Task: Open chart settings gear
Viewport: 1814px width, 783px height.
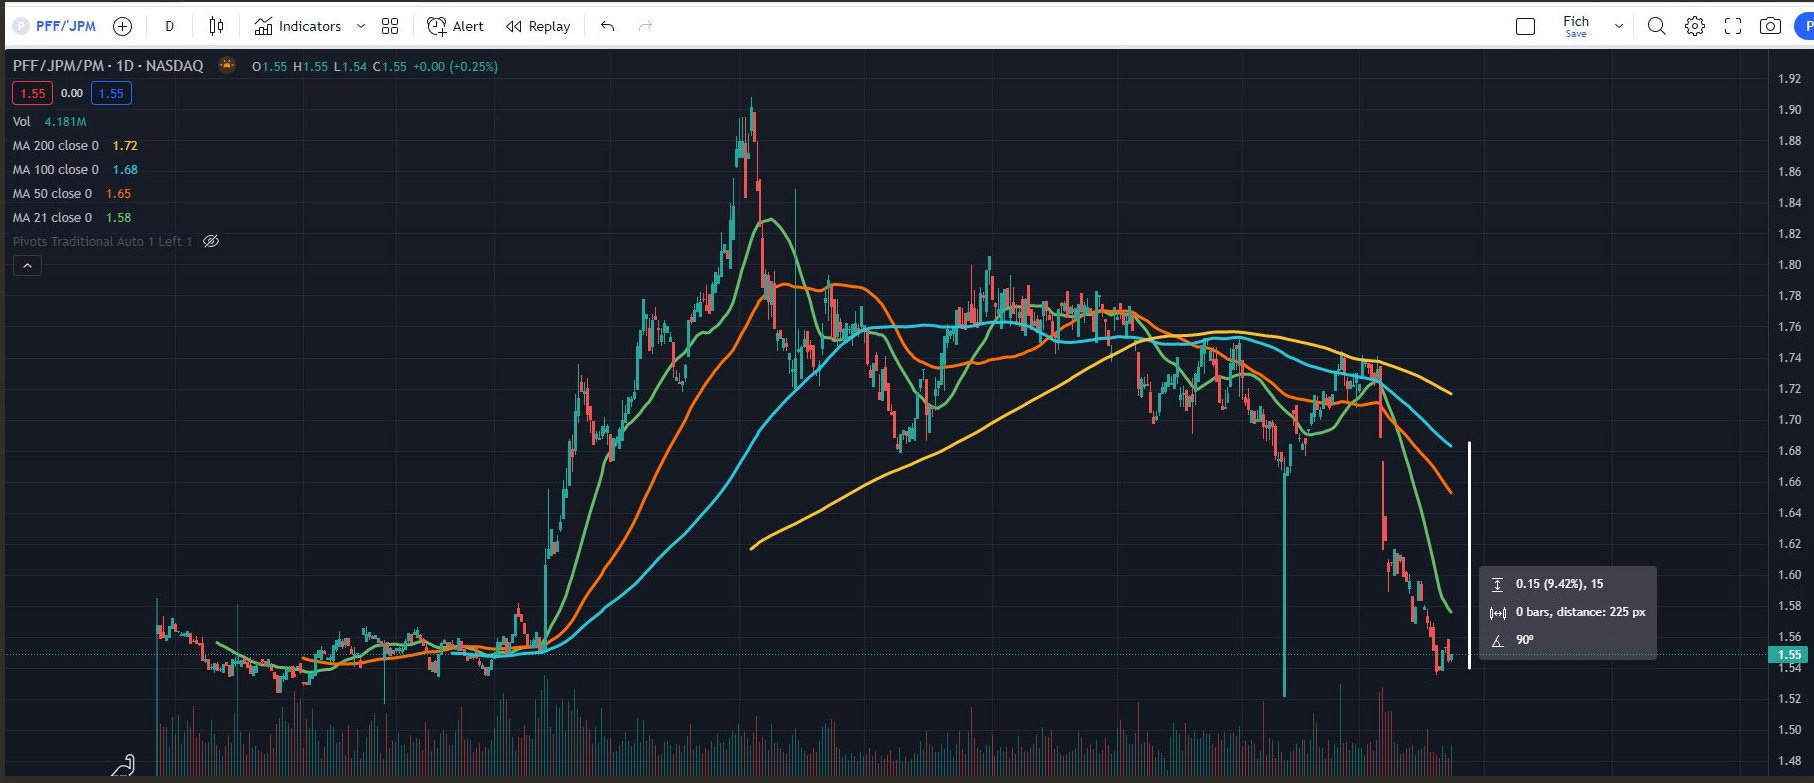Action: 1694,26
